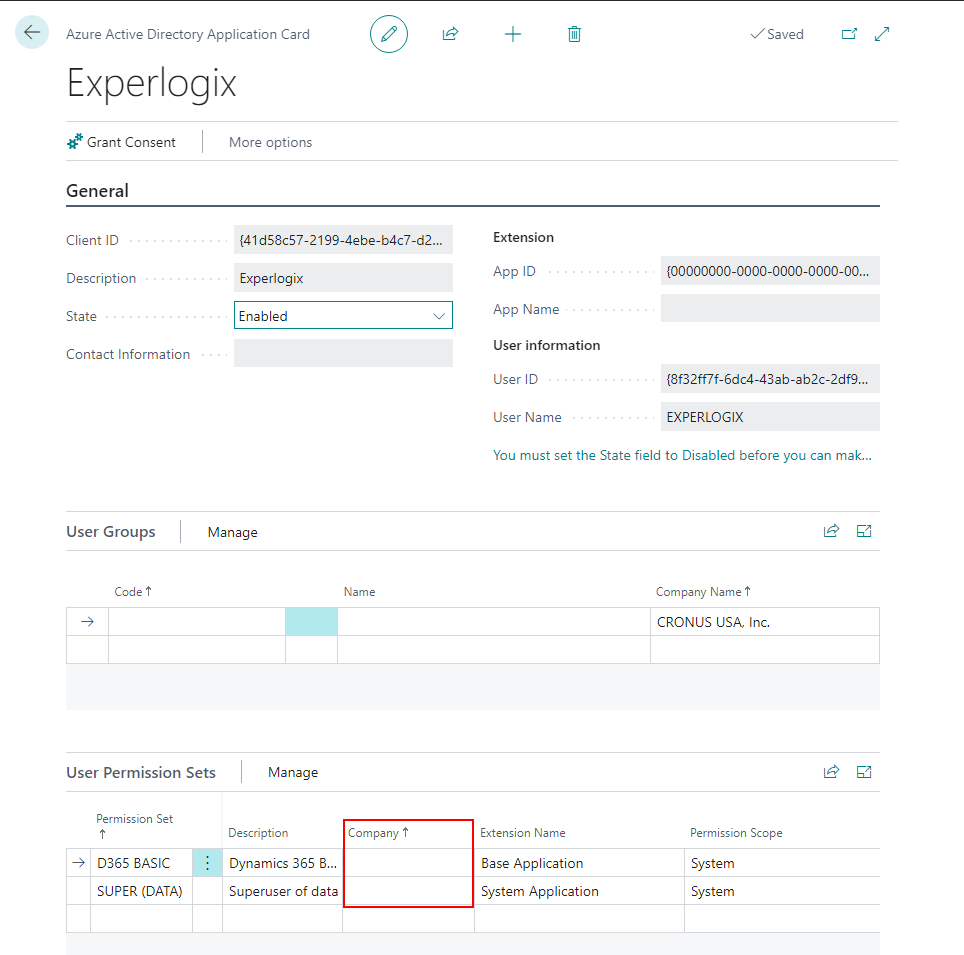Screen dimensions: 964x955
Task: Select the SUPER (DATA) permission set cell
Action: point(141,891)
